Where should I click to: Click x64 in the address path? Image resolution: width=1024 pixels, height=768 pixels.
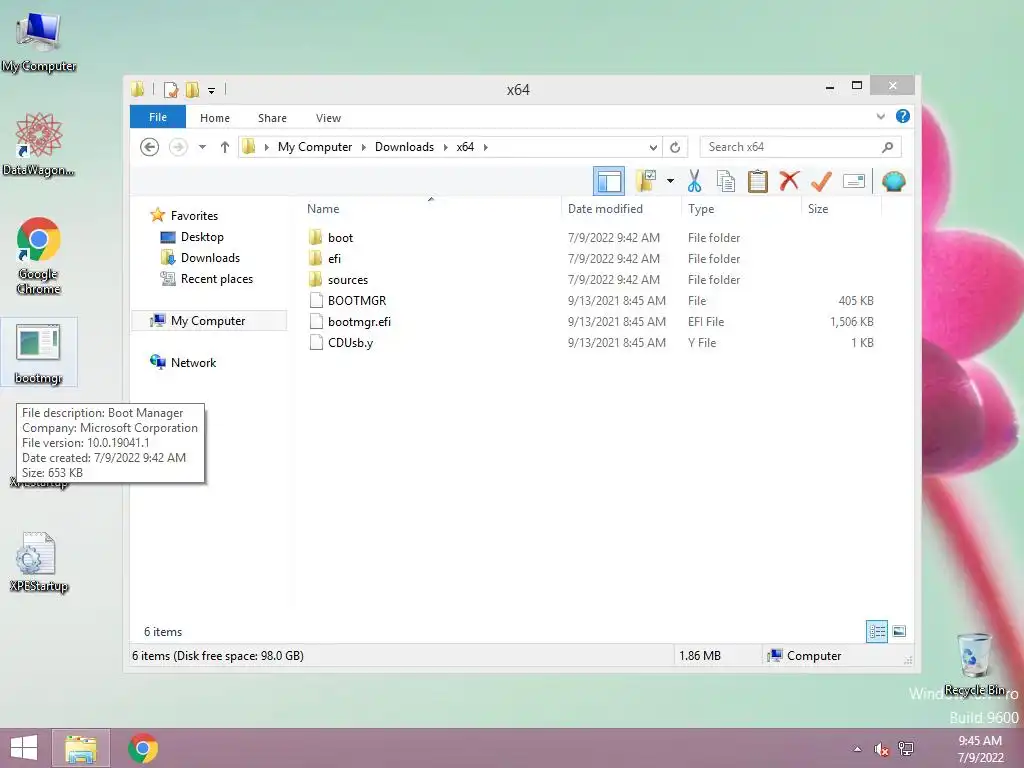465,147
